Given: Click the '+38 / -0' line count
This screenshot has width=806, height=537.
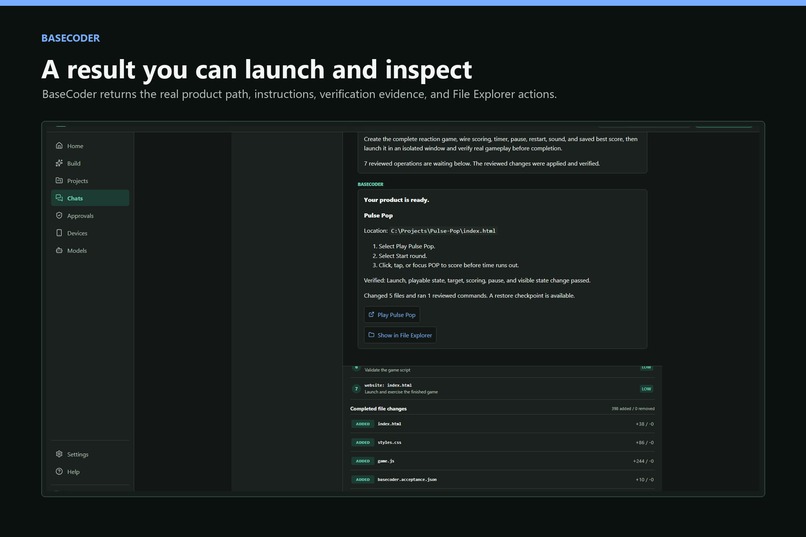Looking at the screenshot, I should coord(645,424).
